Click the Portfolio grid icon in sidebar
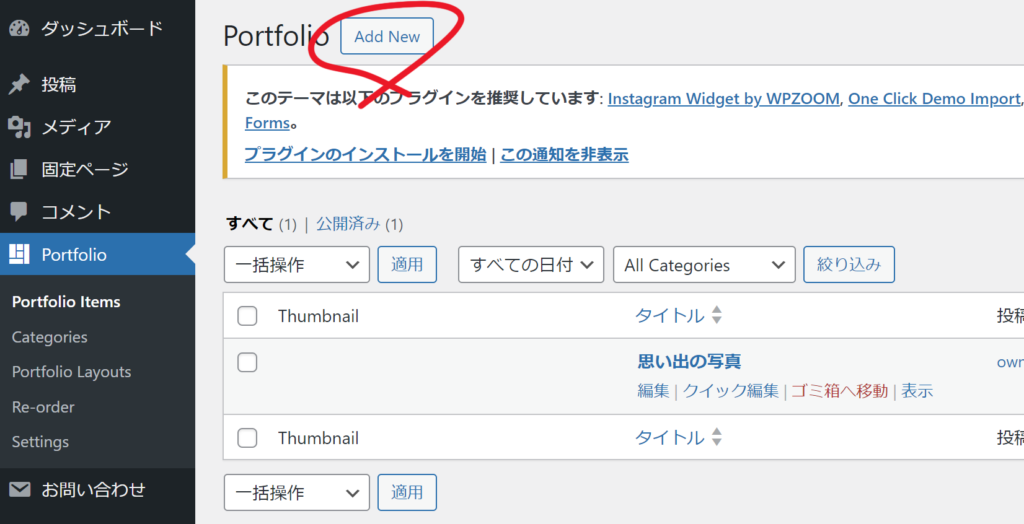Screen dimensions: 1024x524 (x=19, y=255)
